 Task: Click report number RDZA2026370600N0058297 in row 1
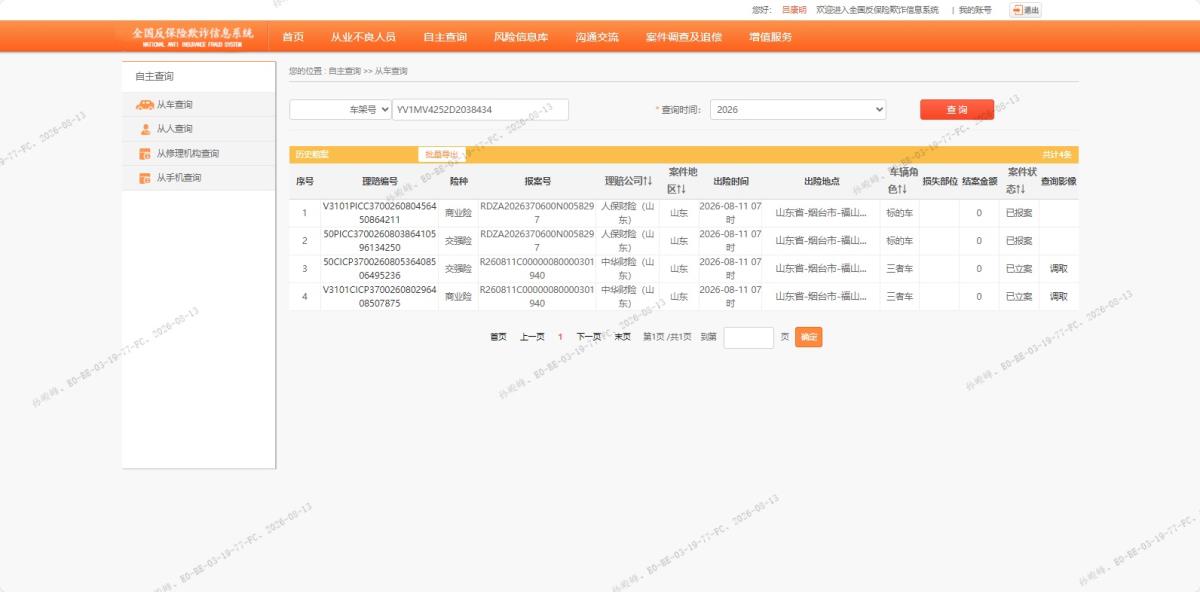[537, 213]
